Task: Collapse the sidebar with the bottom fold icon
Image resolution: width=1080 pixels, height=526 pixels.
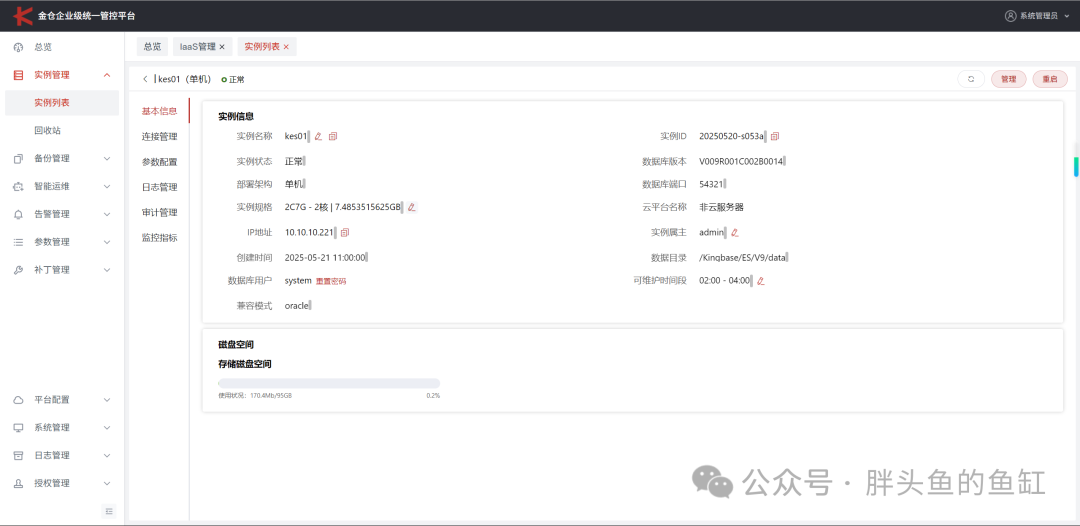Action: (x=109, y=511)
